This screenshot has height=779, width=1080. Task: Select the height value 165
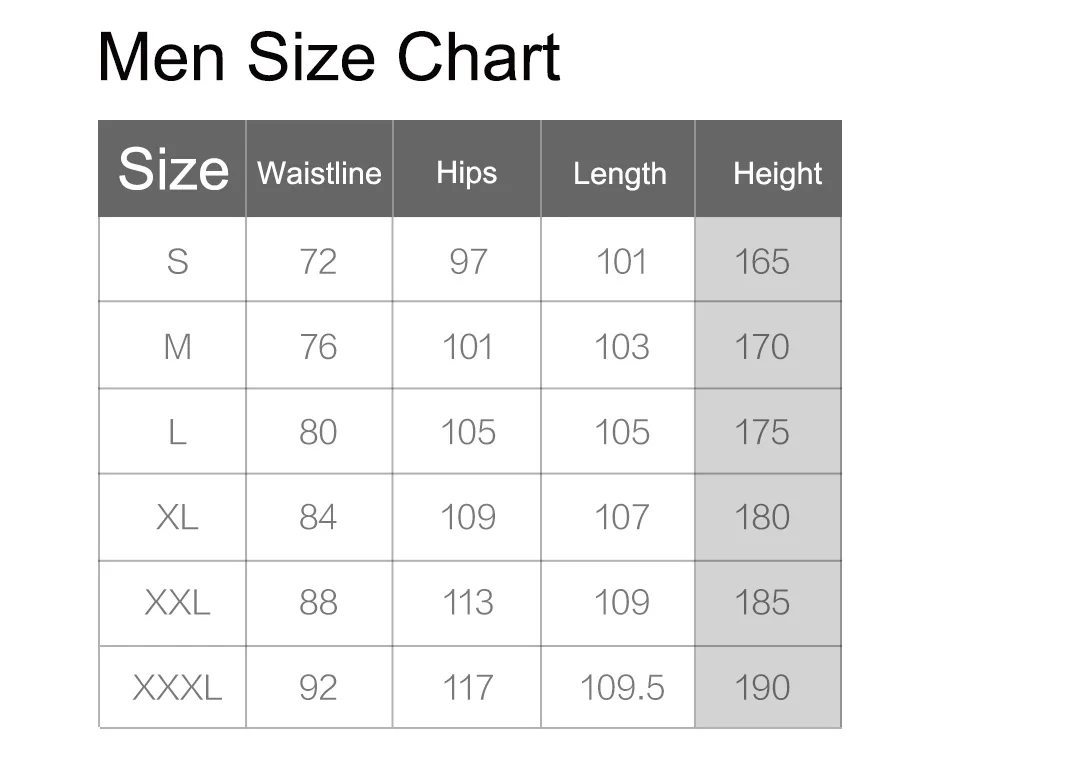[762, 262]
